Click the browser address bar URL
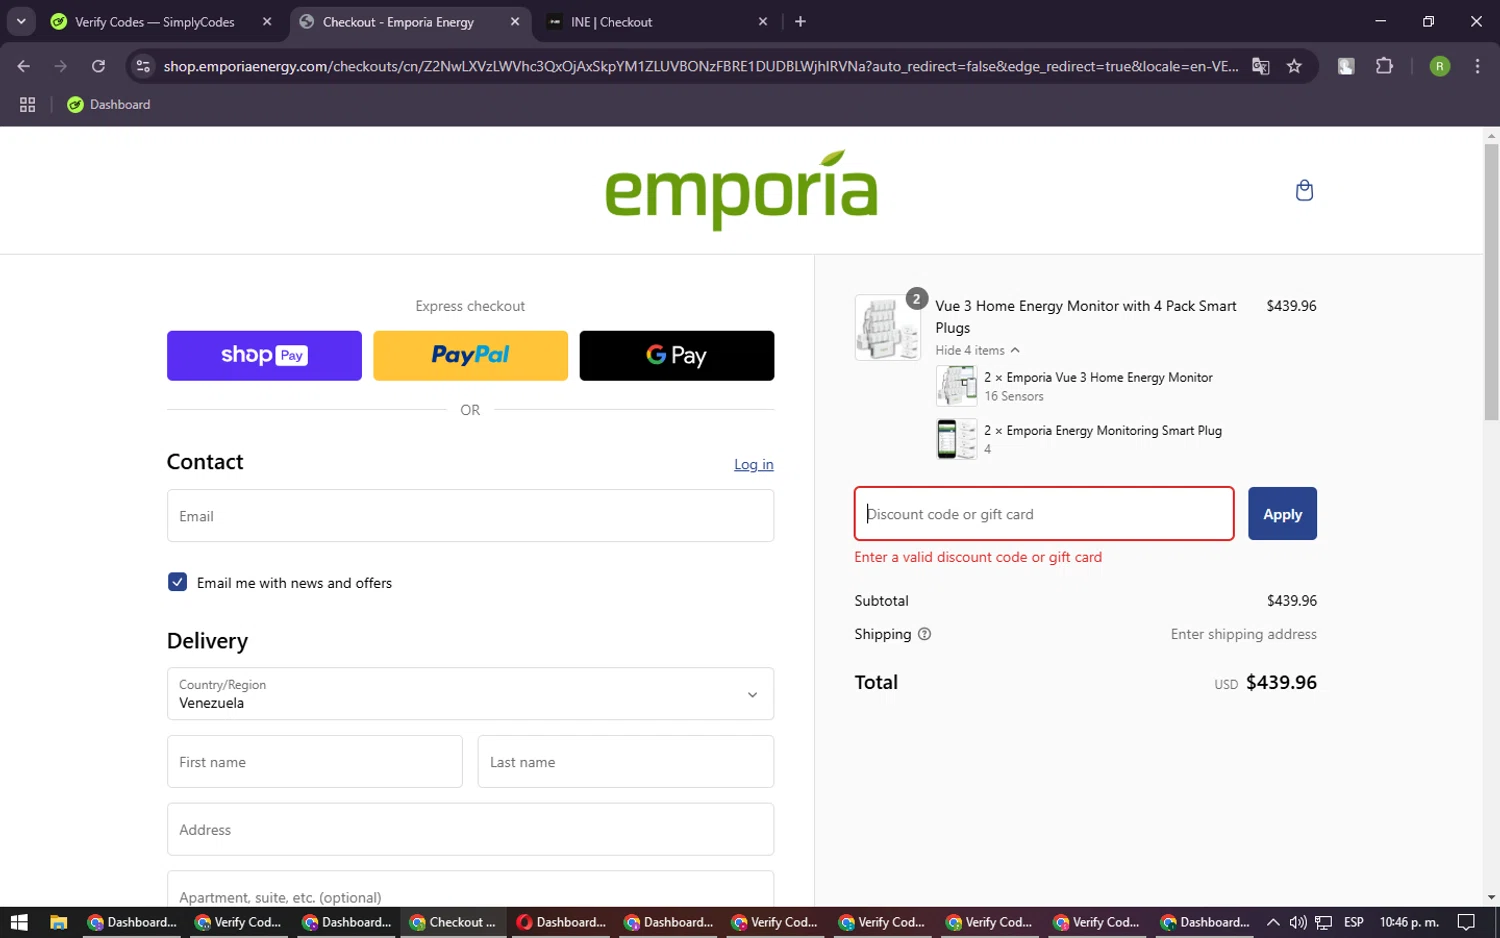The height and width of the screenshot is (938, 1500). pos(700,66)
